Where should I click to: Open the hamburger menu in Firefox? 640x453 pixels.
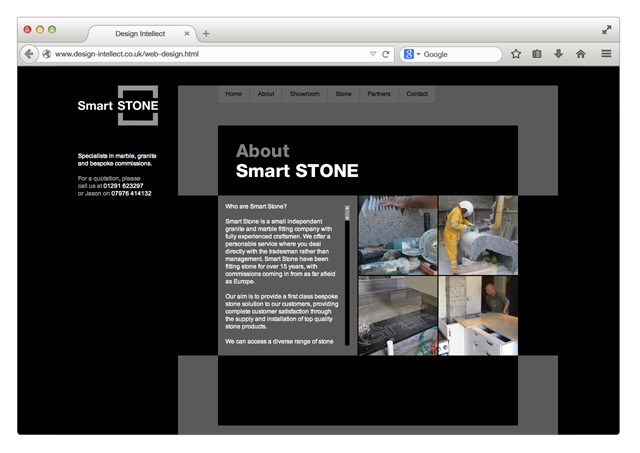[x=606, y=54]
